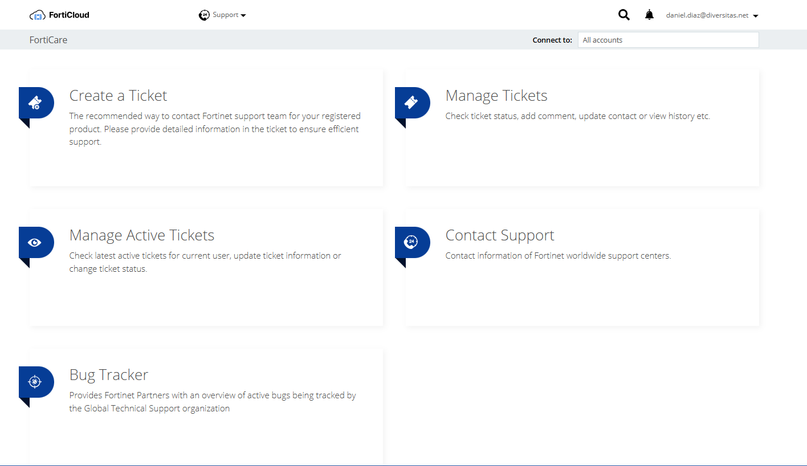Screen dimensions: 807x466
Task: Click the FortiCloud logo icon
Action: pyautogui.click(x=37, y=15)
